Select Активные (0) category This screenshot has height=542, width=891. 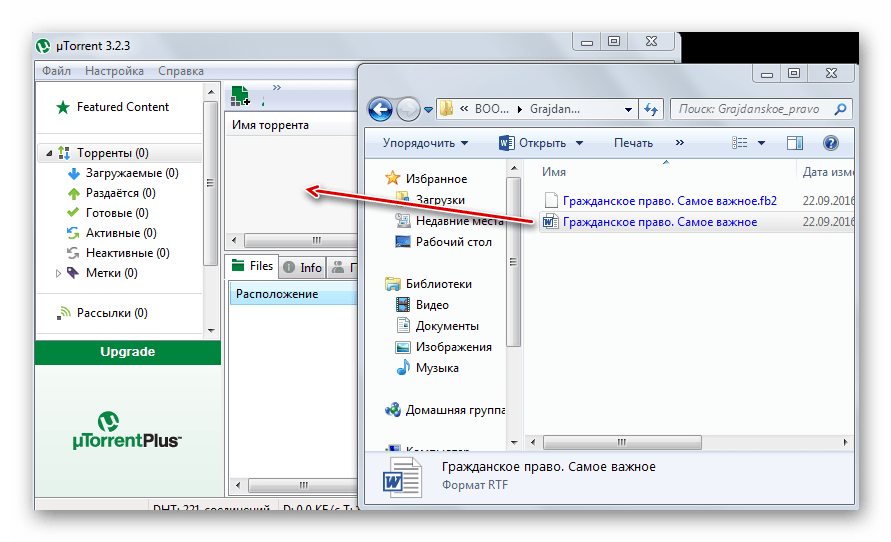click(112, 232)
